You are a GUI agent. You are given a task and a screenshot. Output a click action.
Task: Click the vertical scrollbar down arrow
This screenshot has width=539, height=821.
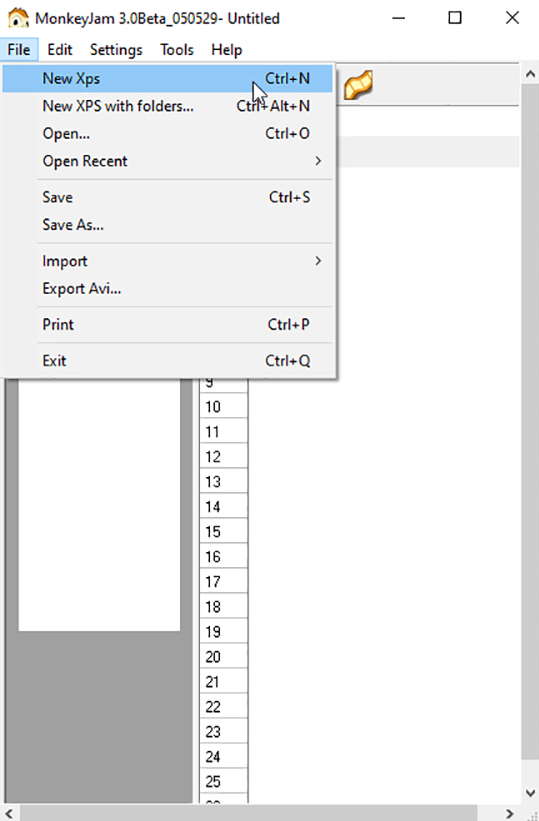(x=530, y=794)
